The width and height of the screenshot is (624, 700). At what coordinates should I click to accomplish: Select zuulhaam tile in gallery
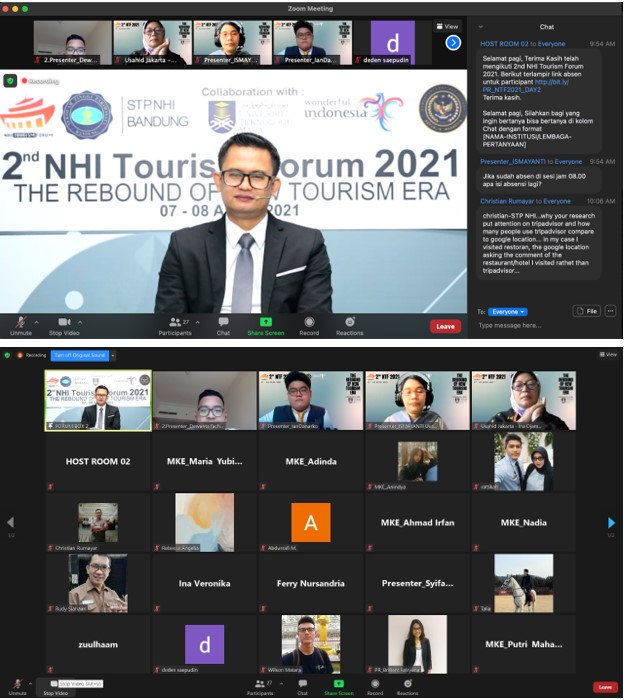[98, 645]
